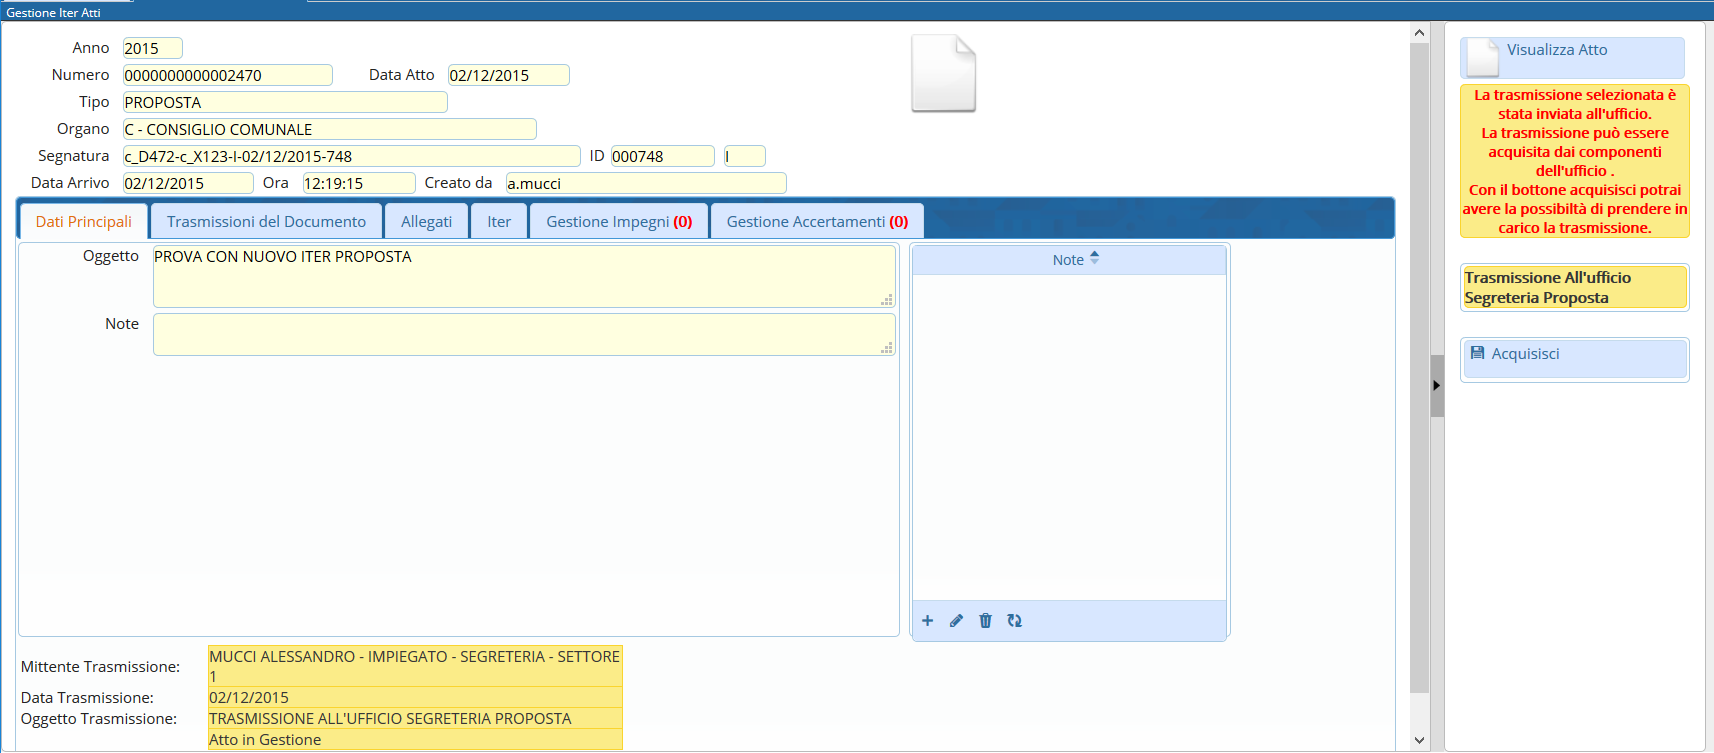Click the refresh notes icon
Image resolution: width=1714 pixels, height=753 pixels.
tap(1014, 621)
